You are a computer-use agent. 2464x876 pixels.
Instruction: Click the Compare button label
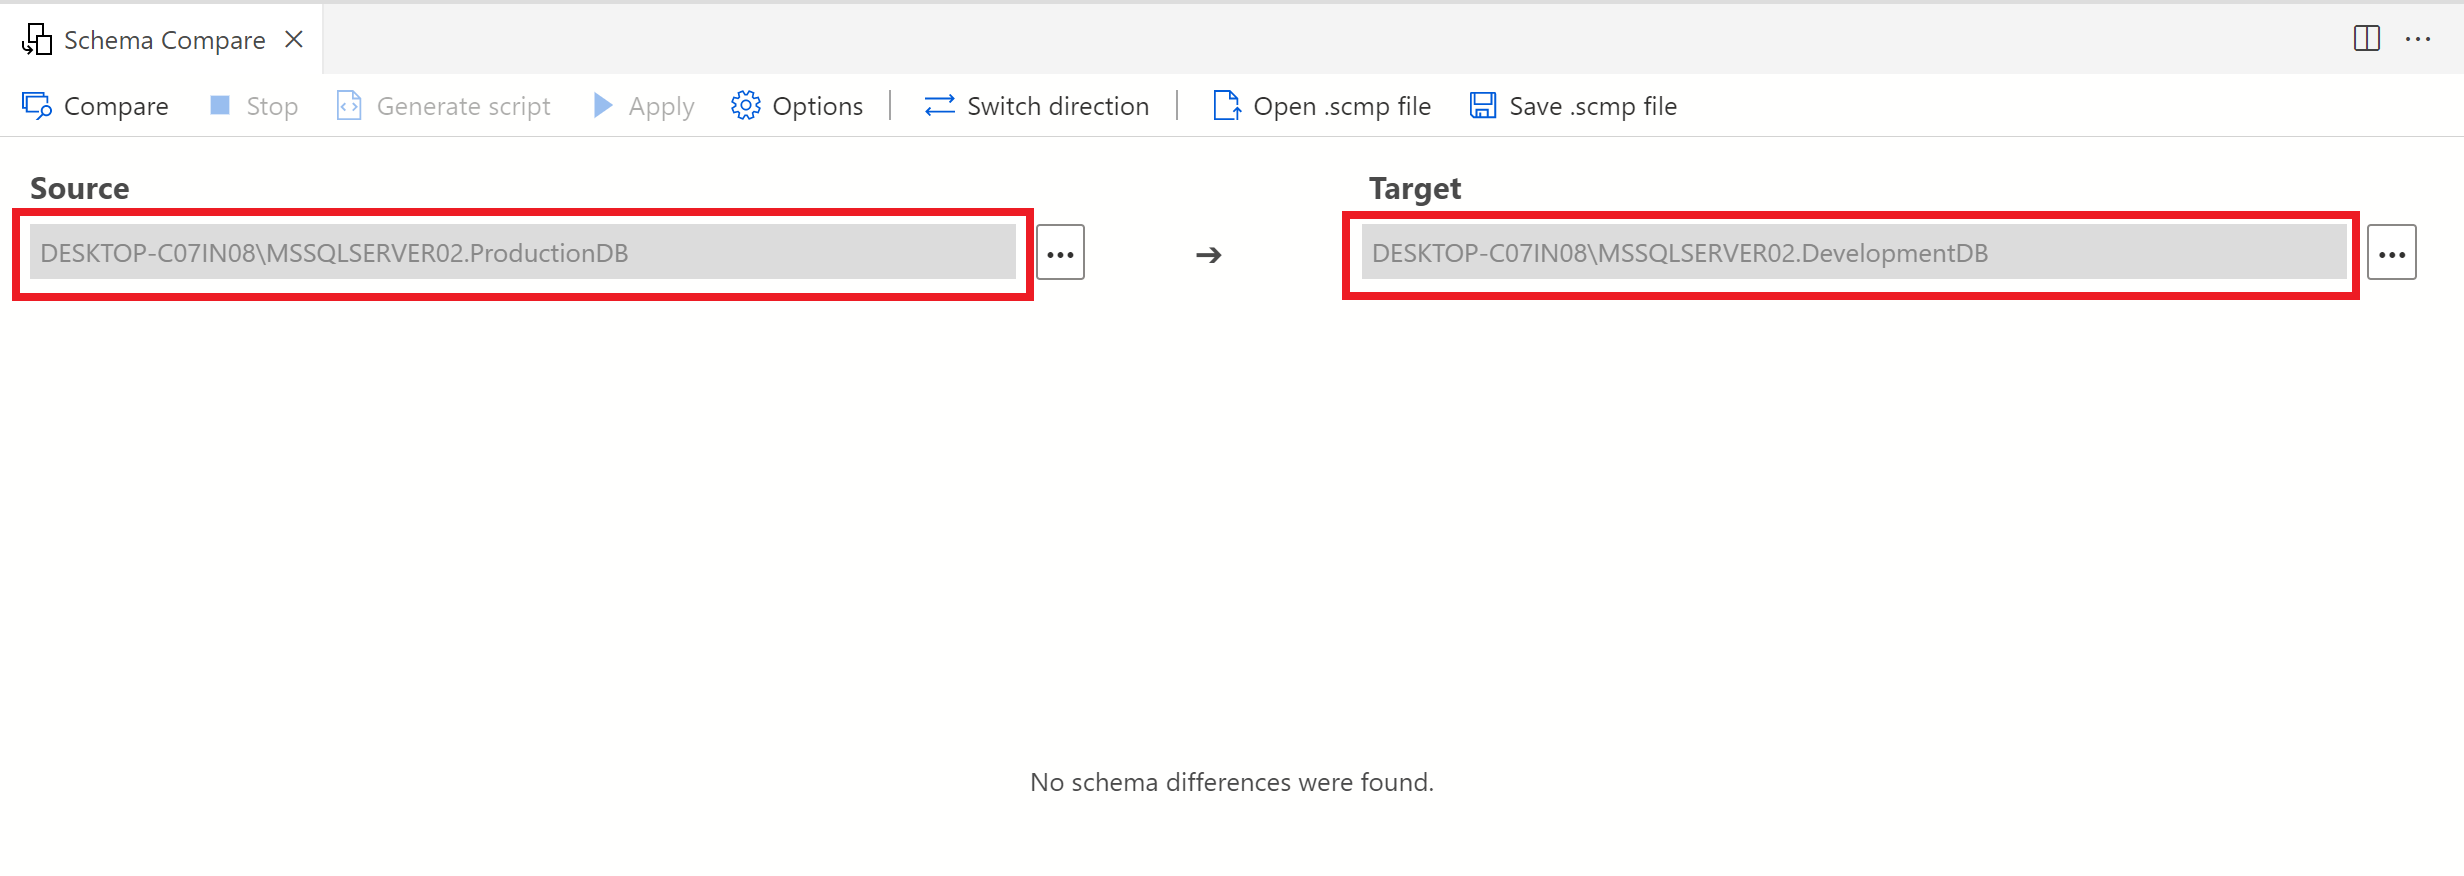coord(116,106)
